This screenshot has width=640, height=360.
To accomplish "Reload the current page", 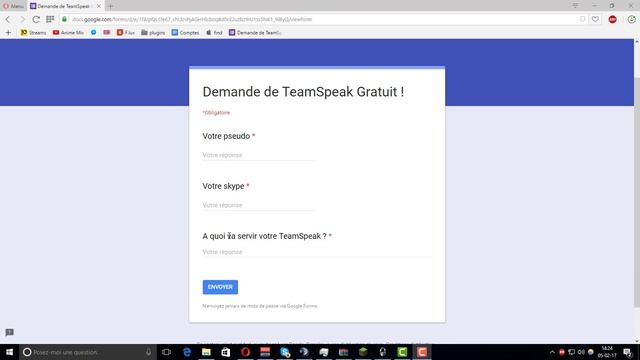I will 36,19.
